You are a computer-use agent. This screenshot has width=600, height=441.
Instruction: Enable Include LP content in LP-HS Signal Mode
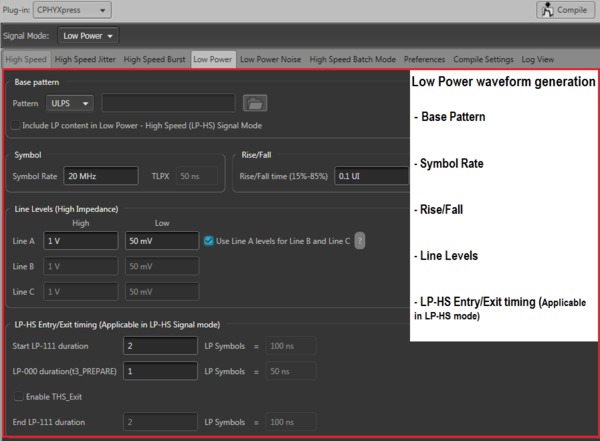coord(15,125)
